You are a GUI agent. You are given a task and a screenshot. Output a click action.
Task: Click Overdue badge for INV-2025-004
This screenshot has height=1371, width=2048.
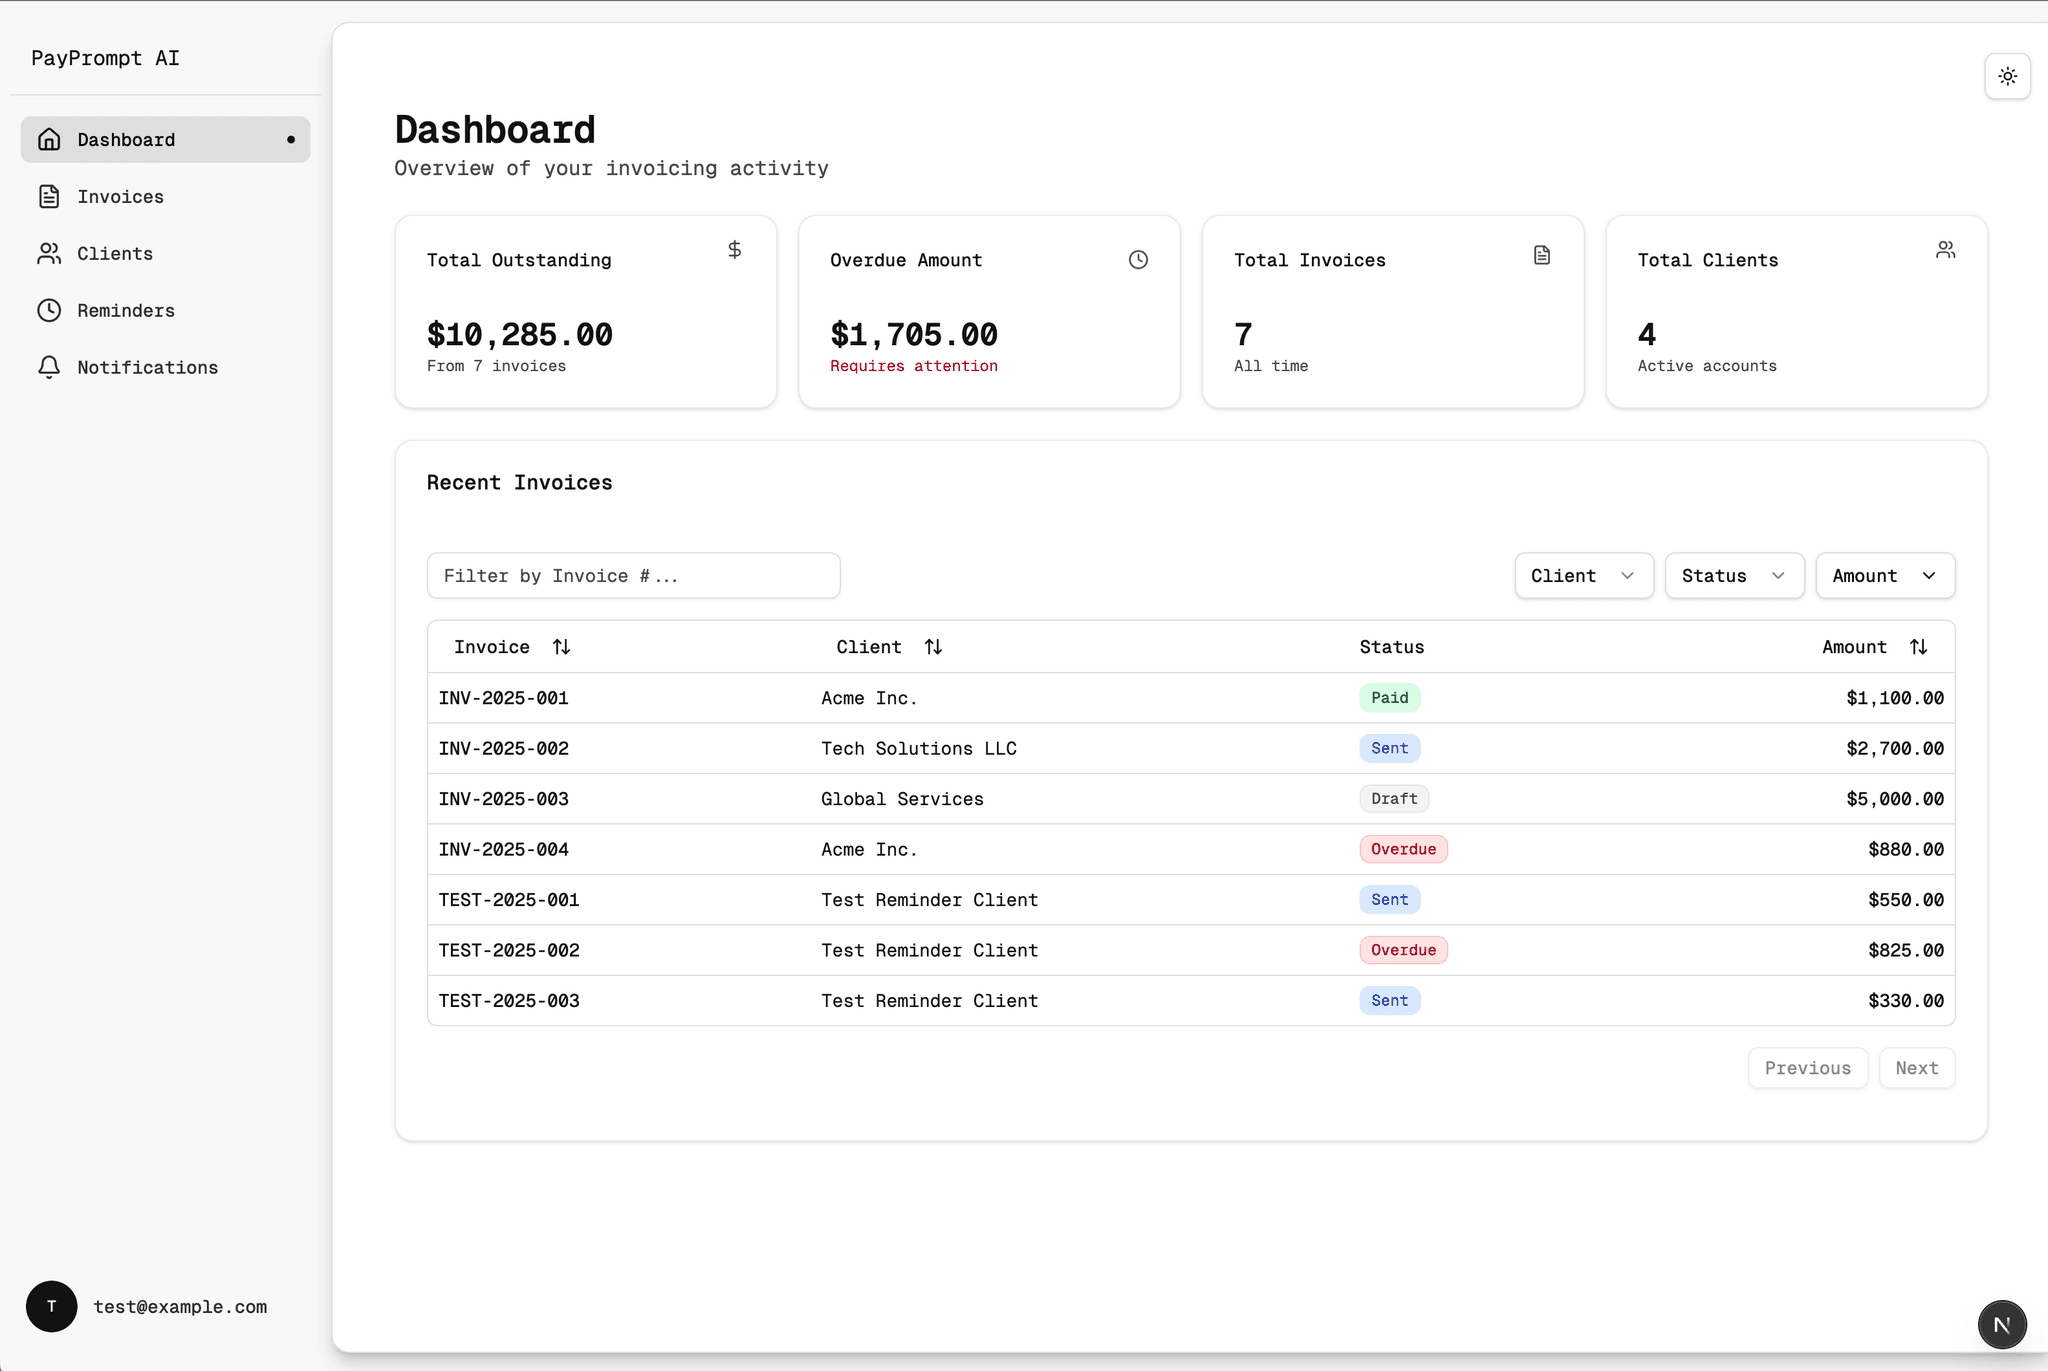1403,849
